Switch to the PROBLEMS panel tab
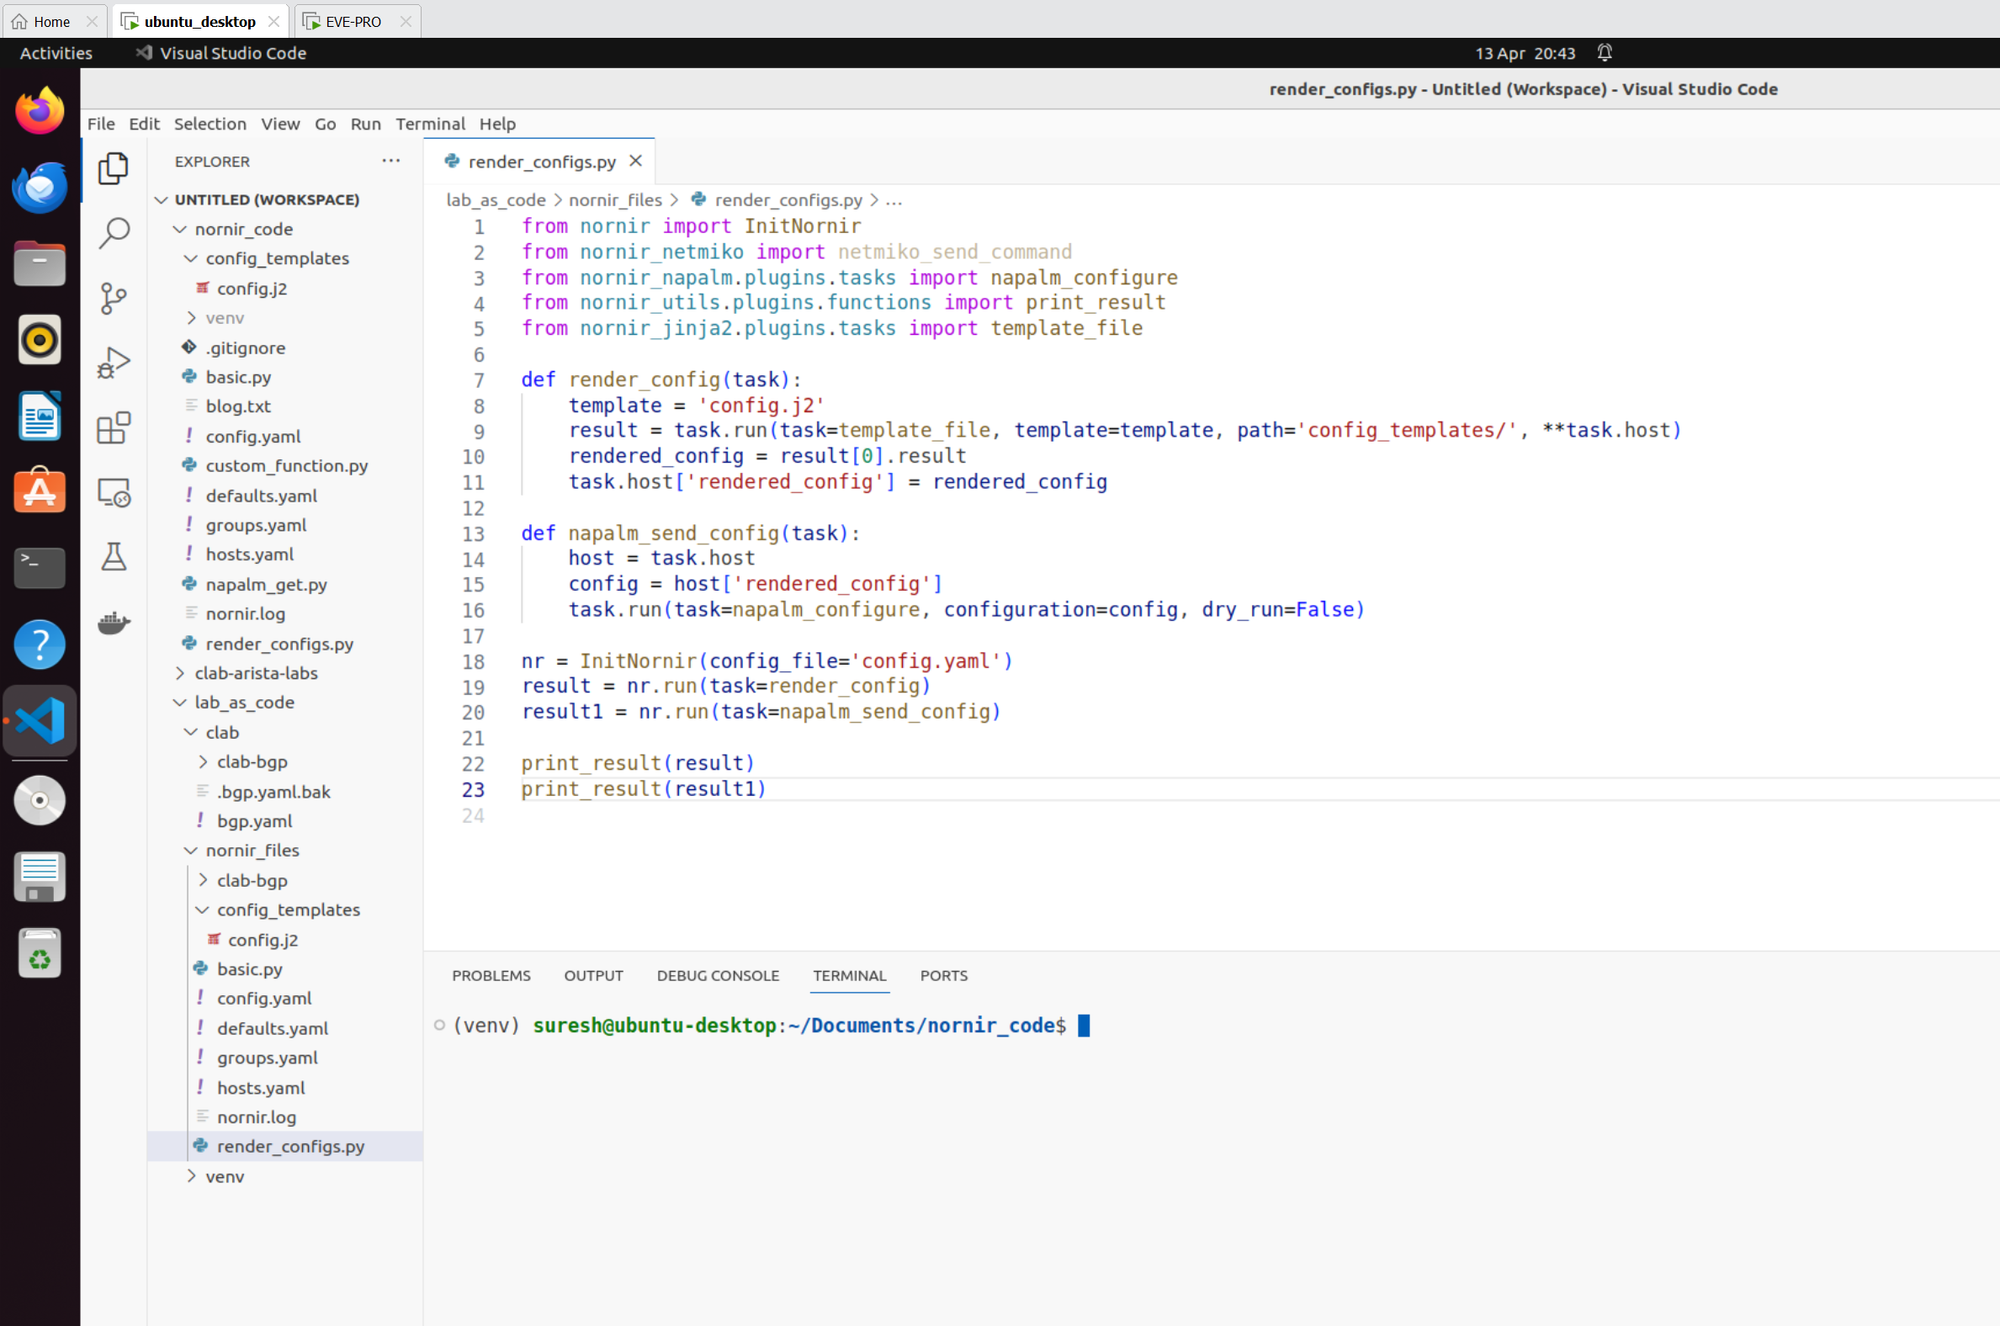 pyautogui.click(x=491, y=975)
